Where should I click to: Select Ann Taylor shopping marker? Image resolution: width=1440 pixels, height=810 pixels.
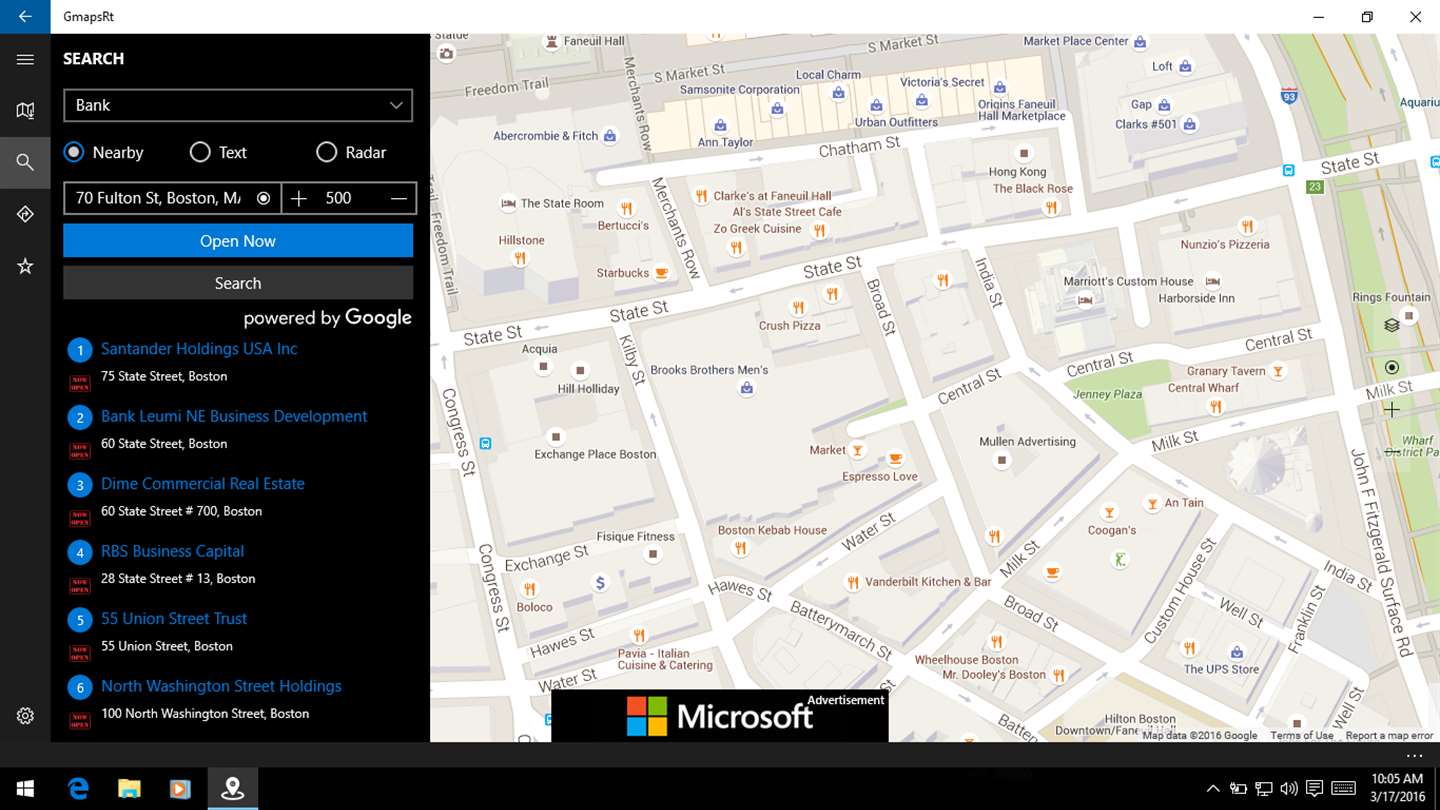(721, 125)
